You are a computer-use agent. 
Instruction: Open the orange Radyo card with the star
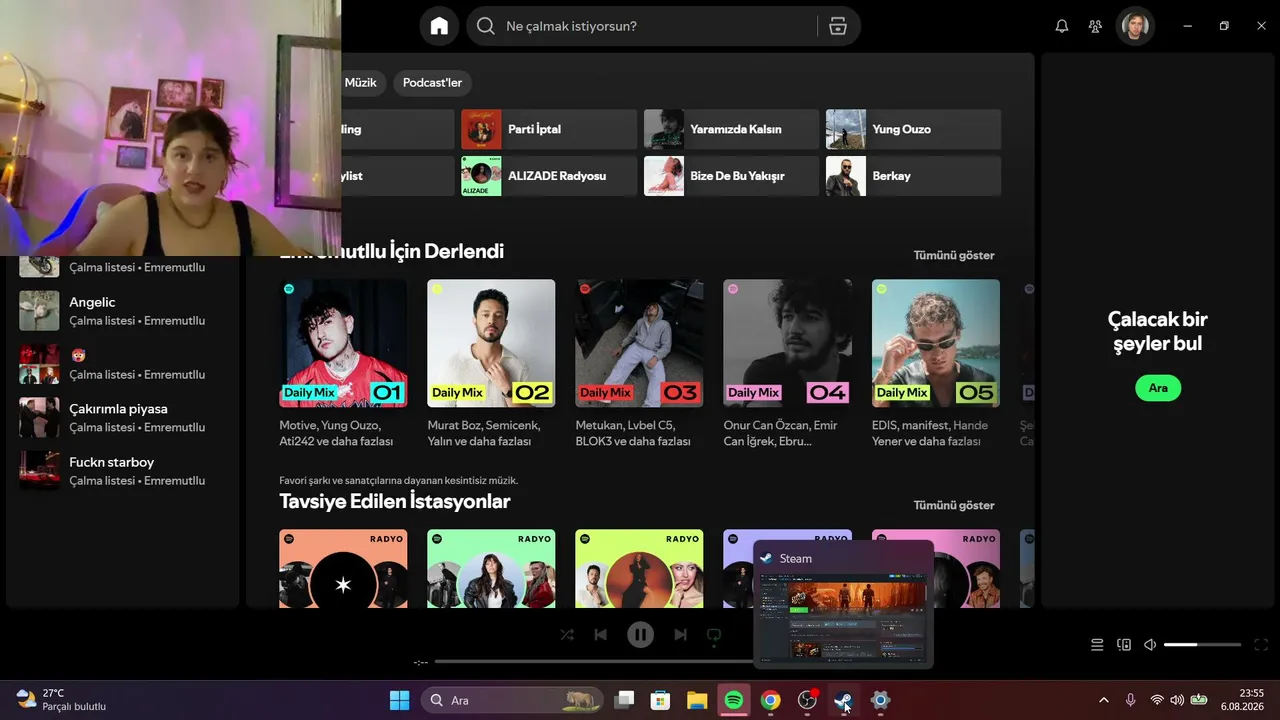pyautogui.click(x=343, y=568)
